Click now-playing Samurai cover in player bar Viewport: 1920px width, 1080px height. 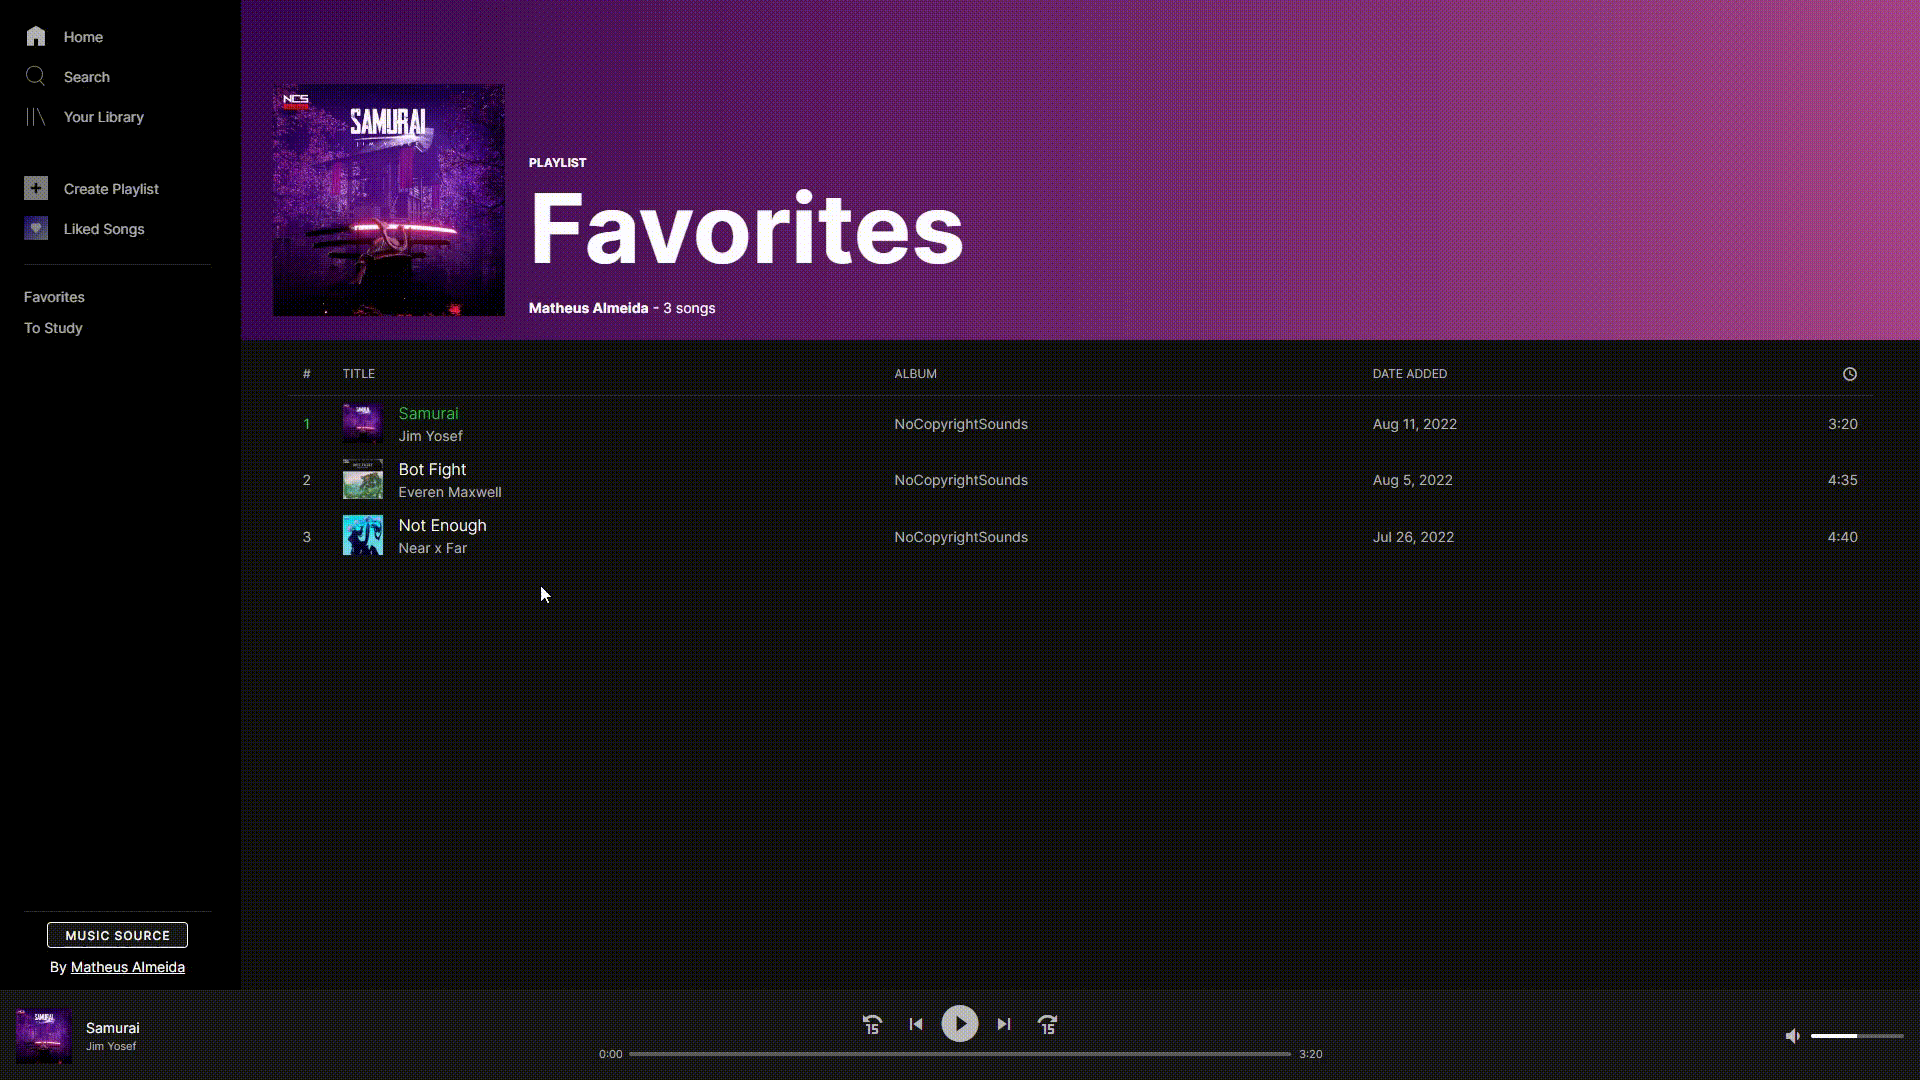click(44, 1036)
